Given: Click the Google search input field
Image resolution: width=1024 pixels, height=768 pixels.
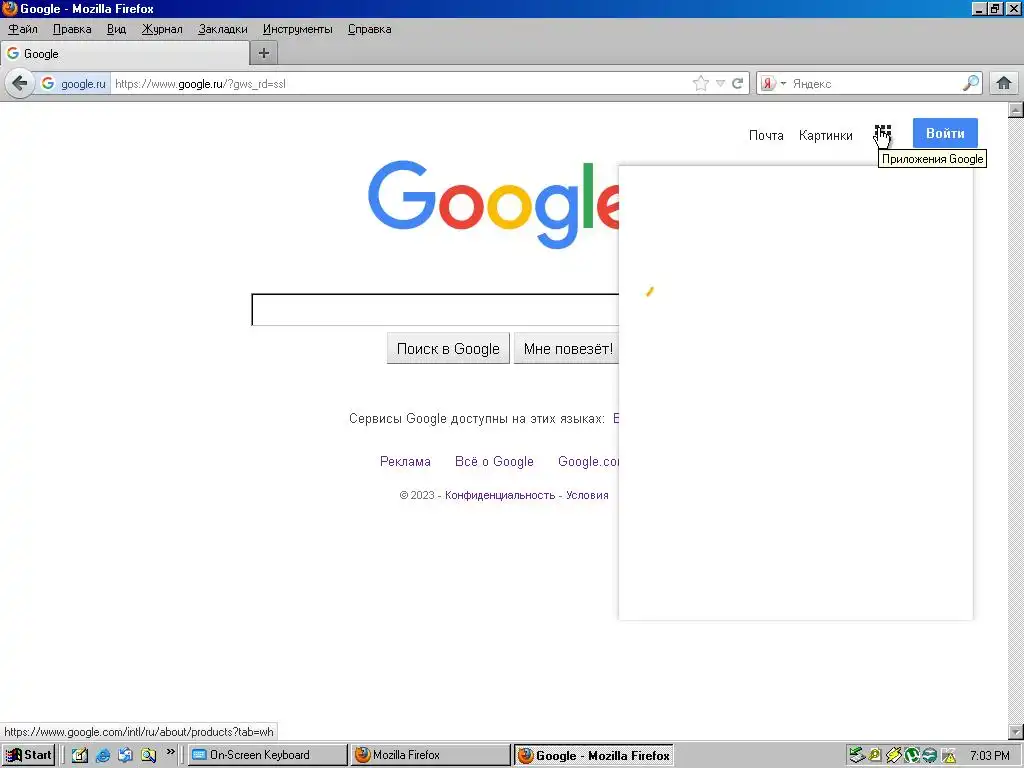Looking at the screenshot, I should 435,310.
